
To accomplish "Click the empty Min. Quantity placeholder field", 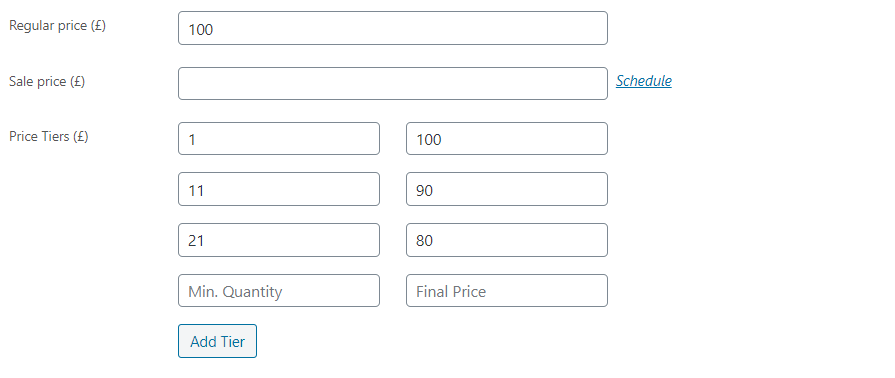I will click(279, 291).
